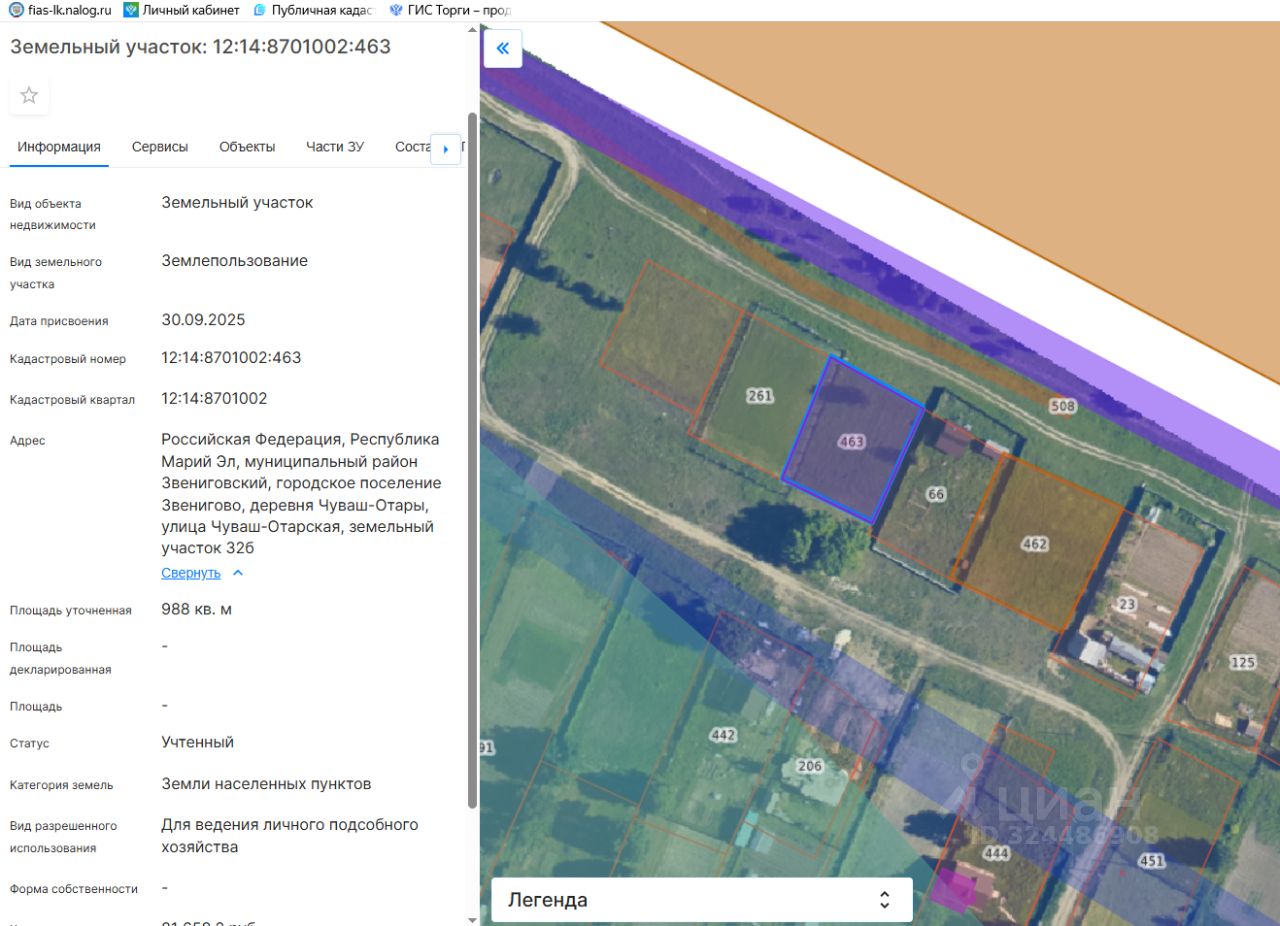Add the land plot to favorites with the star icon
Viewport: 1280px width, 926px height.
pyautogui.click(x=29, y=95)
